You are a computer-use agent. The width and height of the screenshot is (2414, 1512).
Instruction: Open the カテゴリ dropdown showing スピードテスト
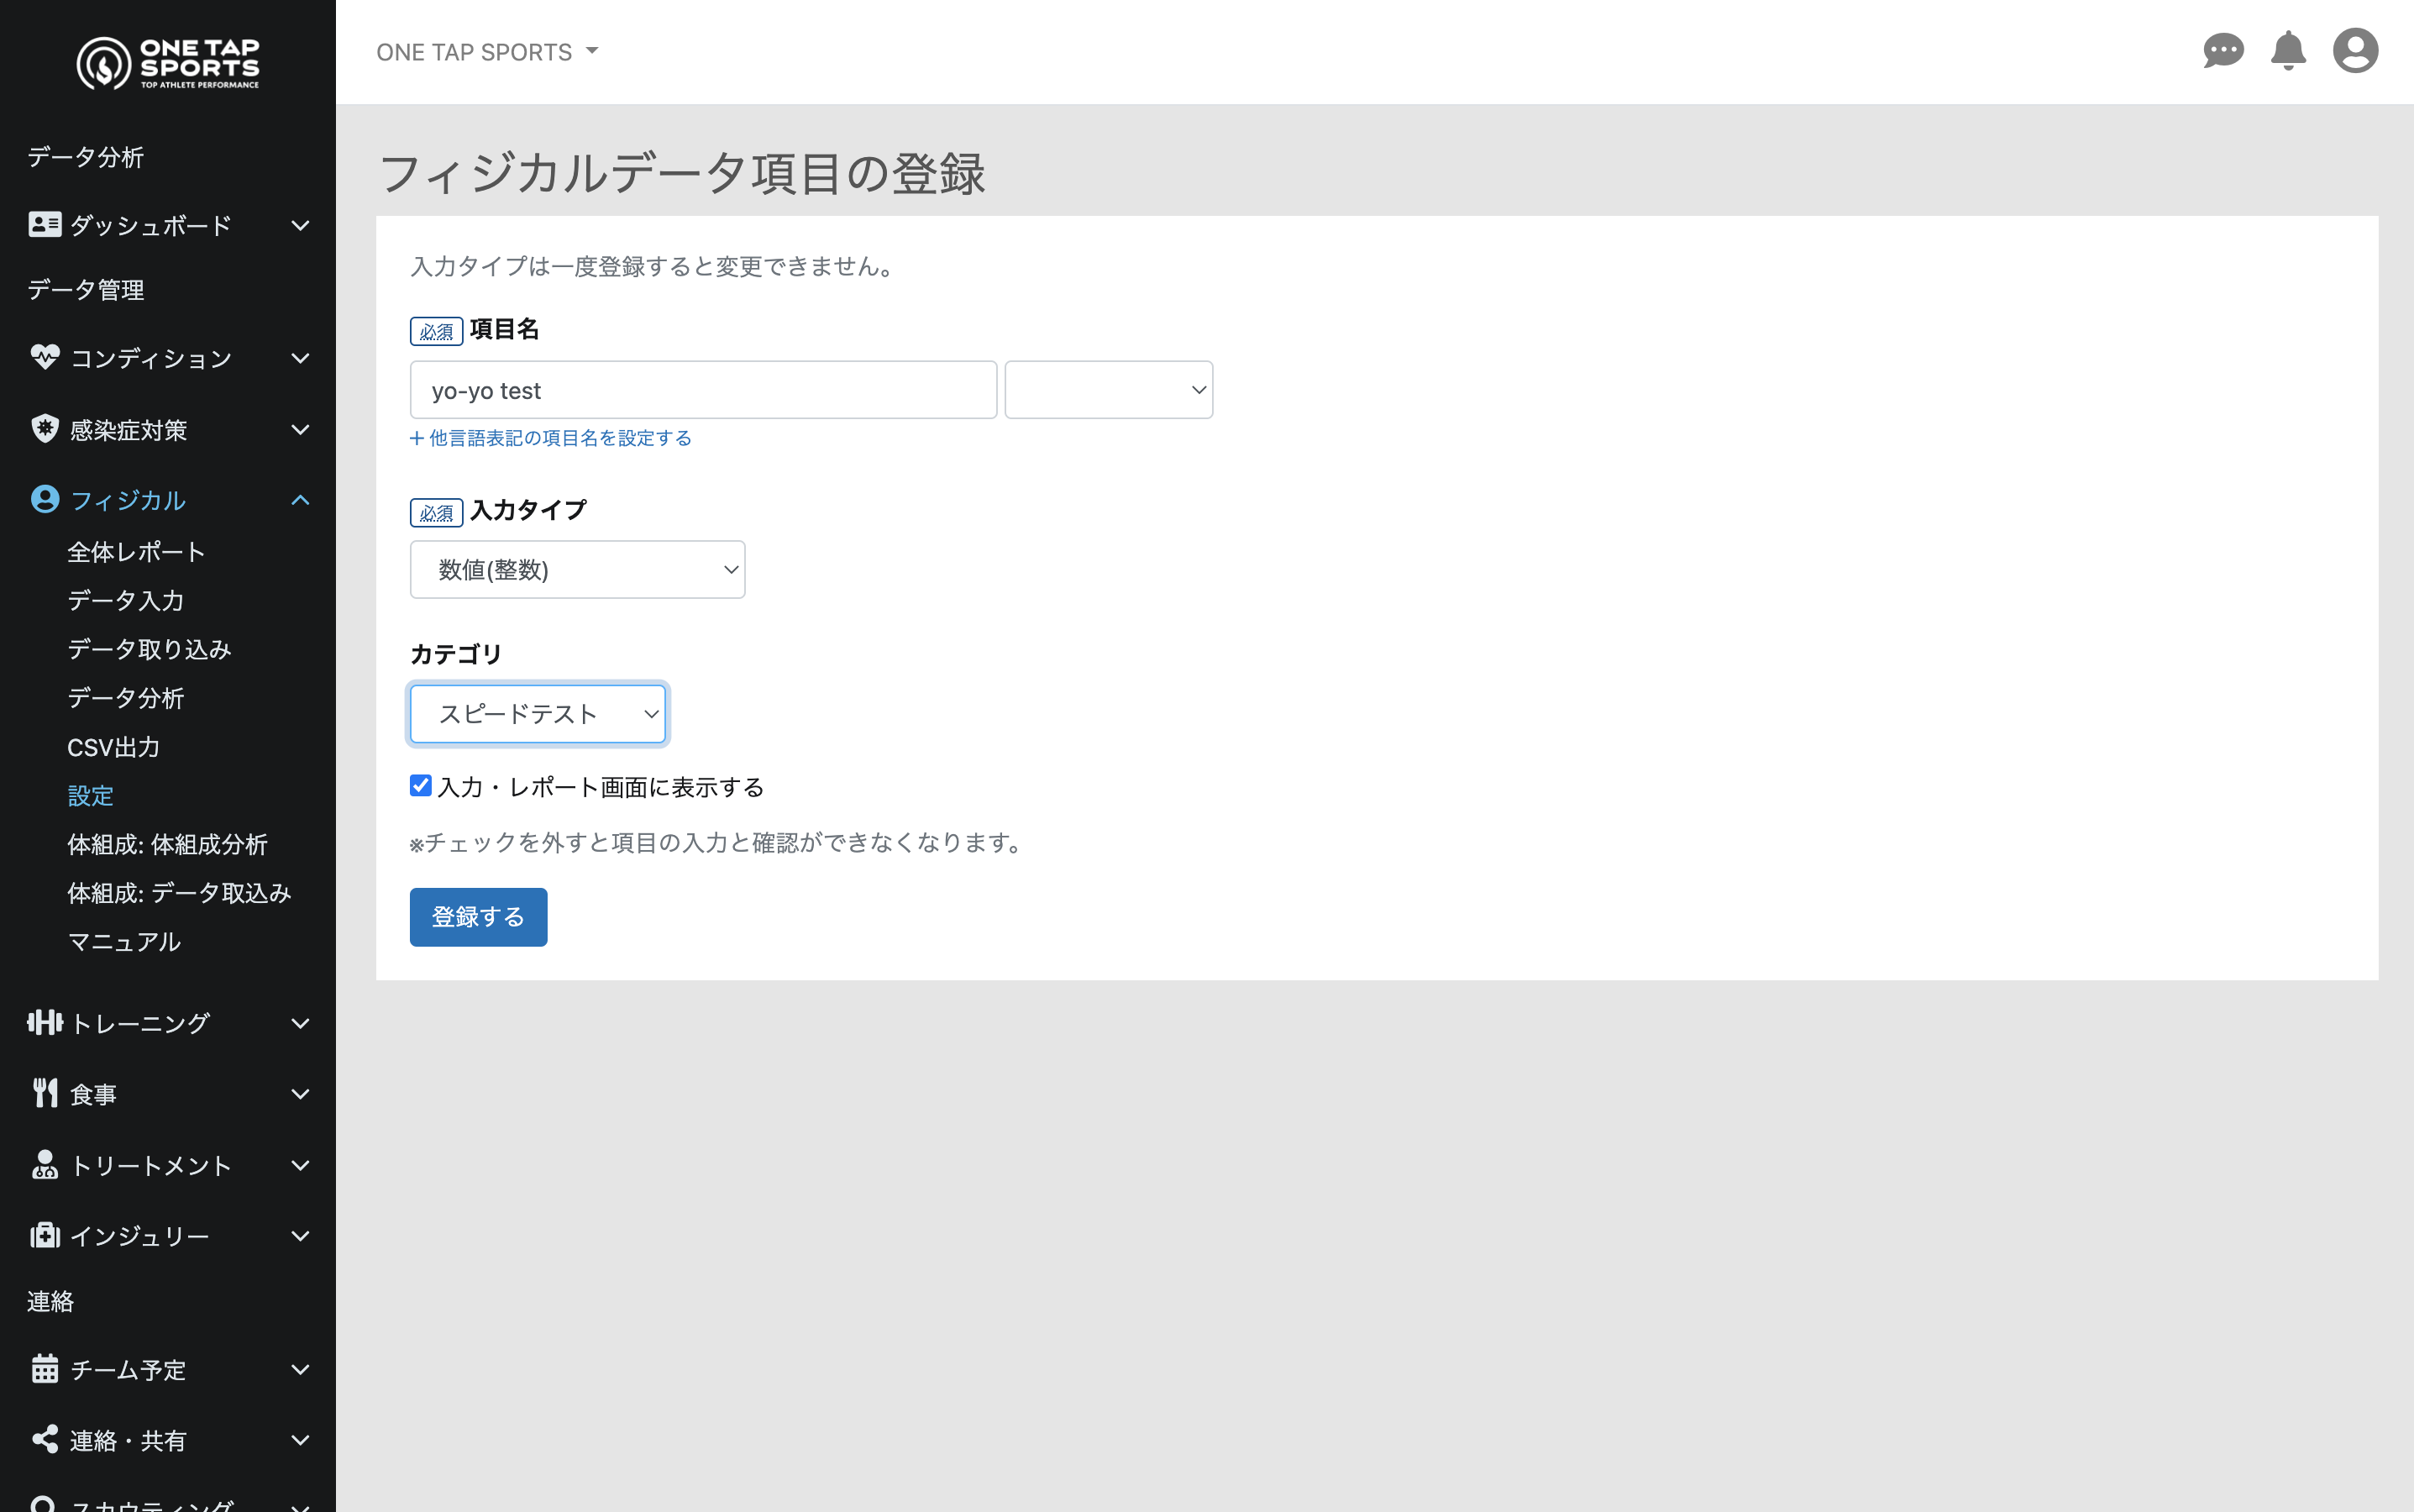pos(538,714)
